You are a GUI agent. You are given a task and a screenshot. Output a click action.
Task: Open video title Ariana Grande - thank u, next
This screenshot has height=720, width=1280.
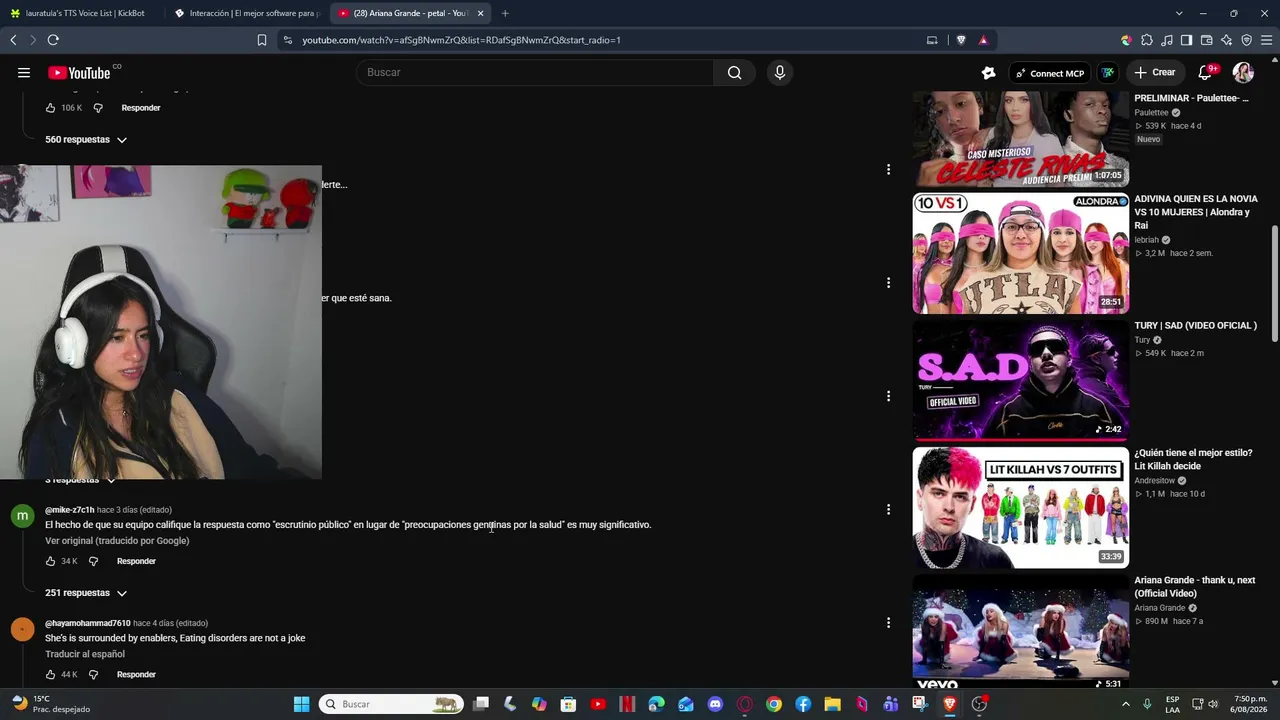click(x=1194, y=587)
